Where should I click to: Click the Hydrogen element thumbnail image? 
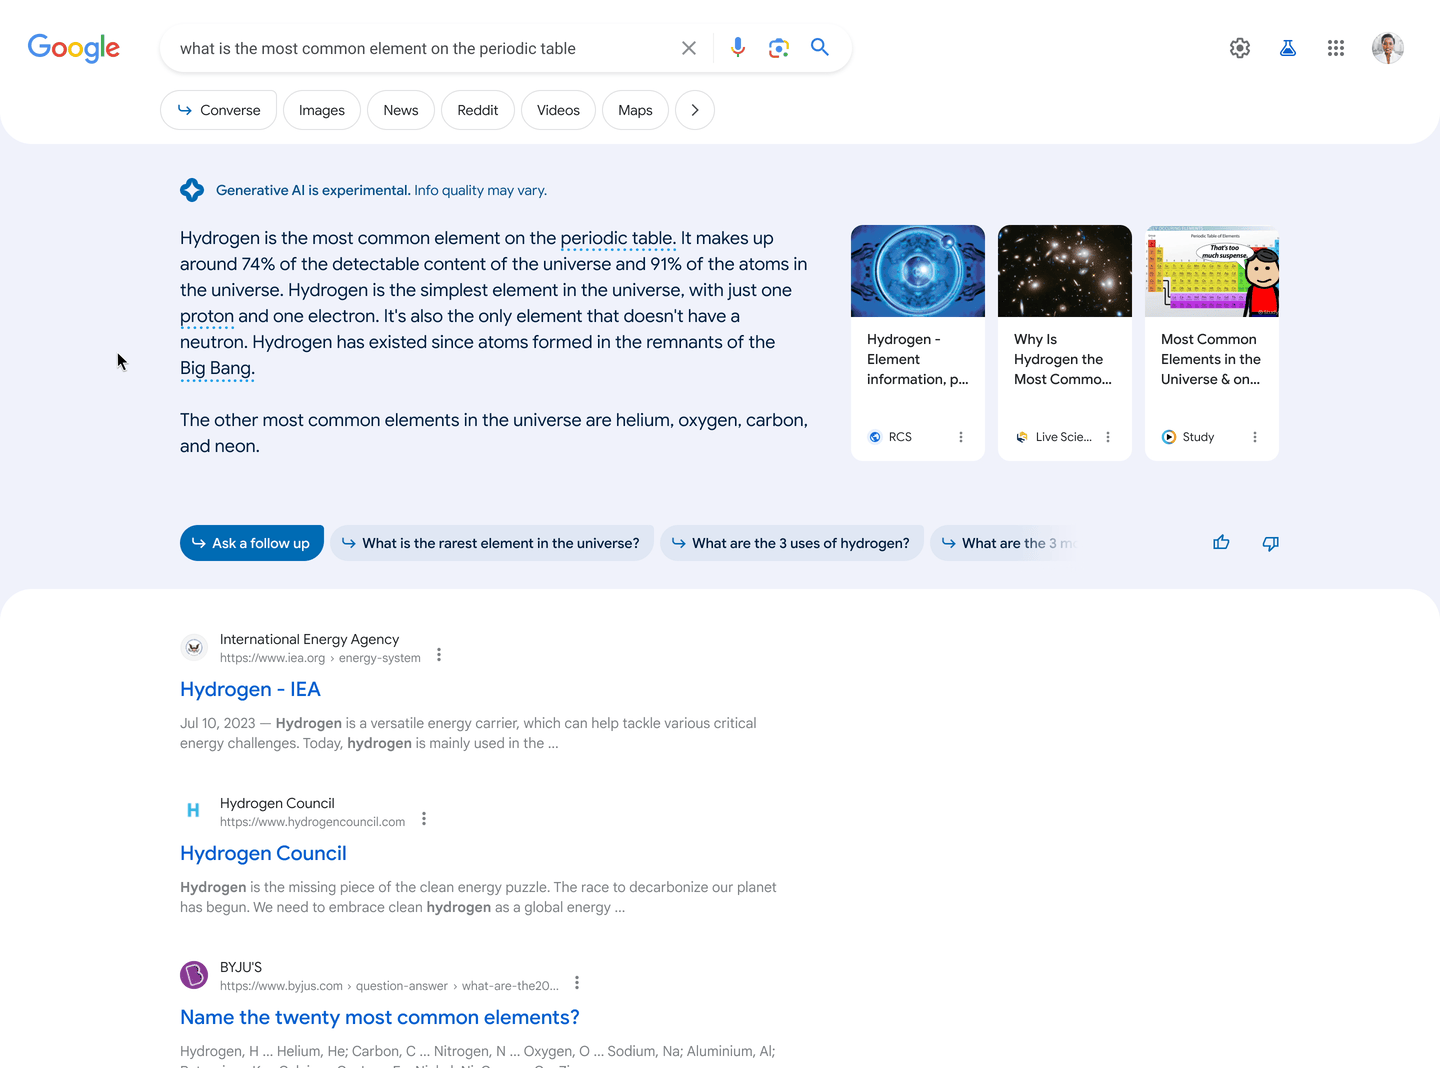click(917, 270)
